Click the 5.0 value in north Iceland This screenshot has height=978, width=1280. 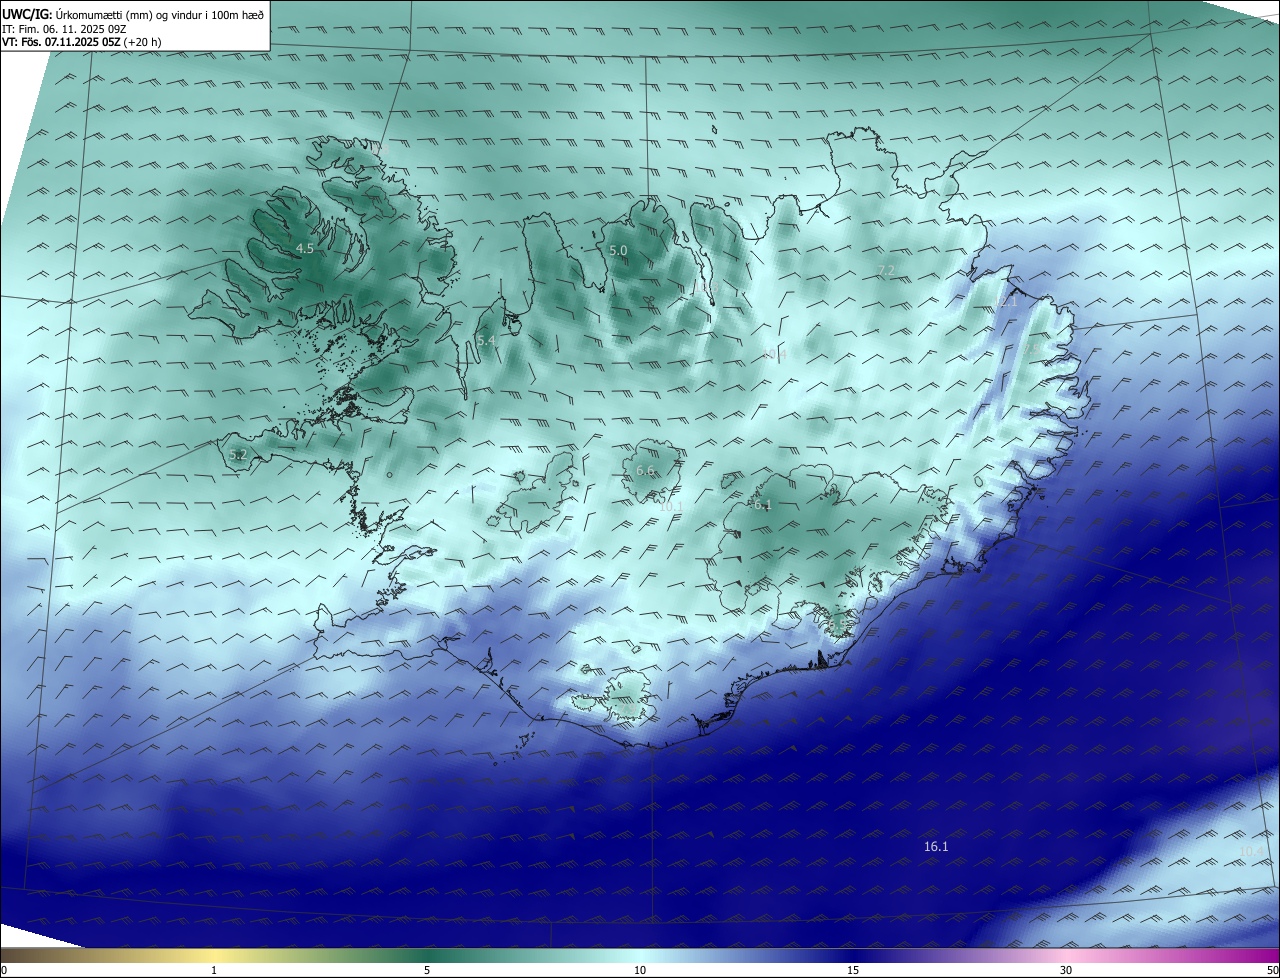click(x=618, y=250)
